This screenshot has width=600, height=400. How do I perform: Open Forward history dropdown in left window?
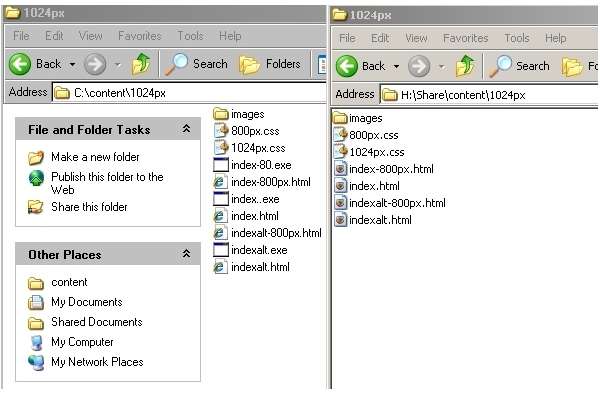118,64
